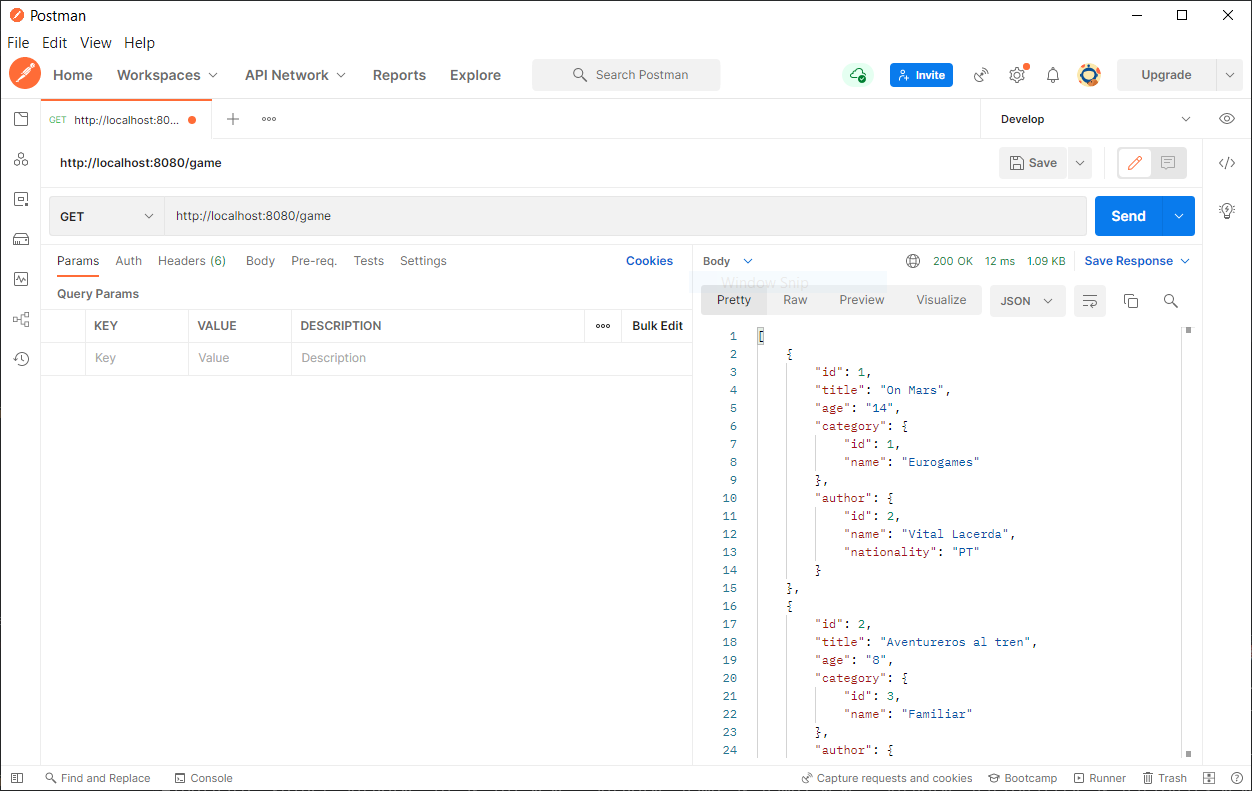Viewport: 1252px width, 791px height.
Task: Open the settings gear icon
Action: [1017, 75]
